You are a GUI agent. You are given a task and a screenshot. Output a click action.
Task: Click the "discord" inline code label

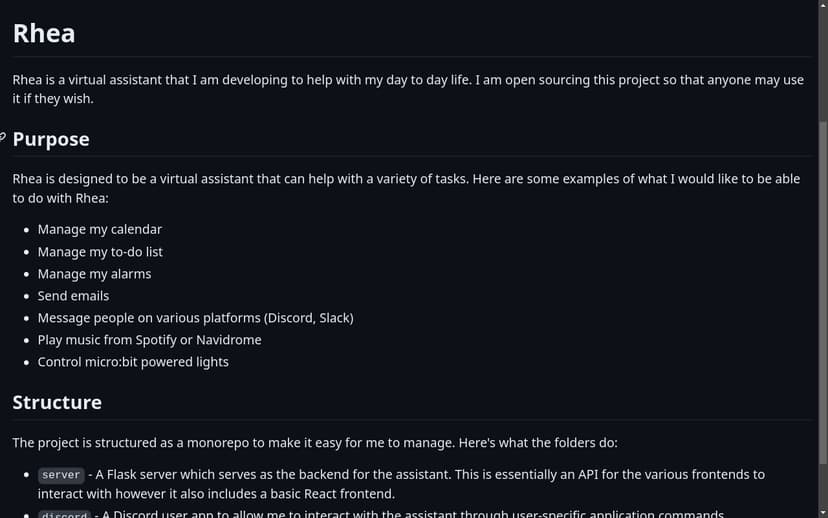tap(64, 515)
